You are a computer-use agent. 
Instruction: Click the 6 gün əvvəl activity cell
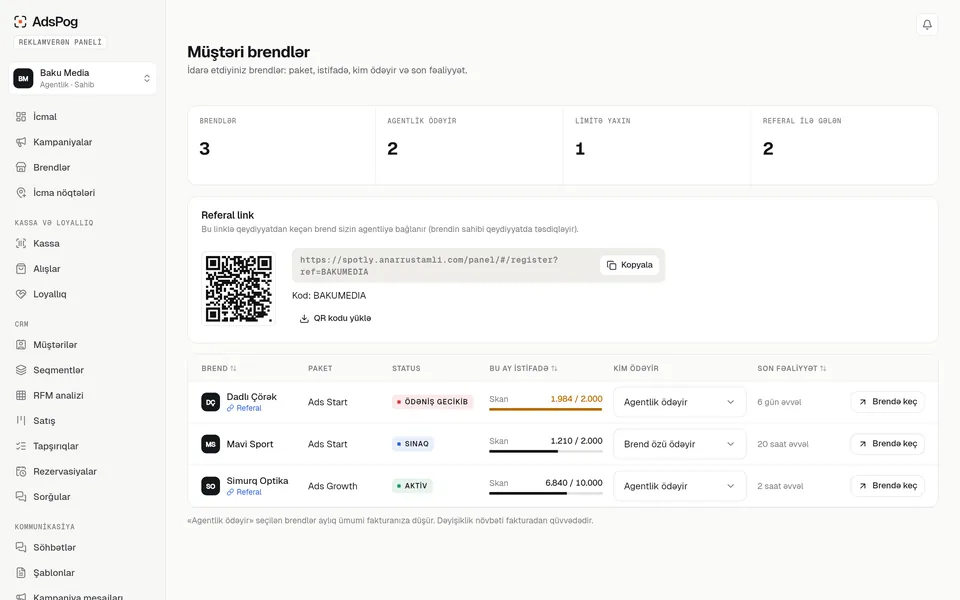pyautogui.click(x=779, y=402)
